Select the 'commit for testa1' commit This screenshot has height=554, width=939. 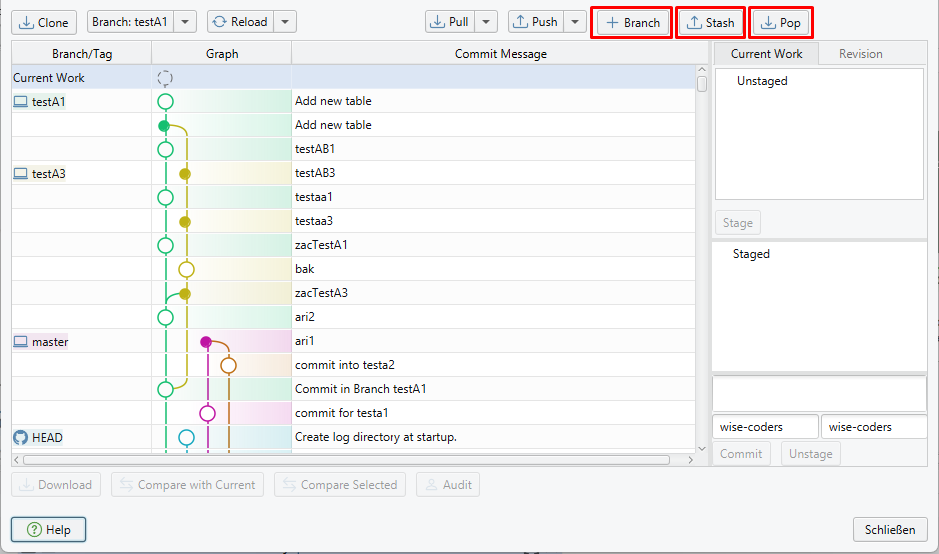[x=341, y=413]
